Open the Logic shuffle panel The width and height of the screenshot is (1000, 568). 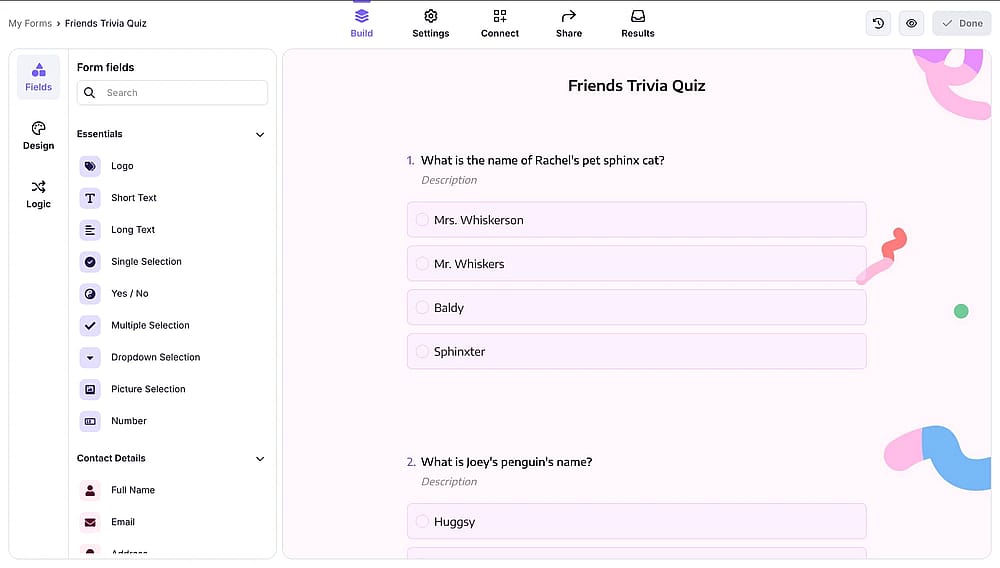point(38,194)
